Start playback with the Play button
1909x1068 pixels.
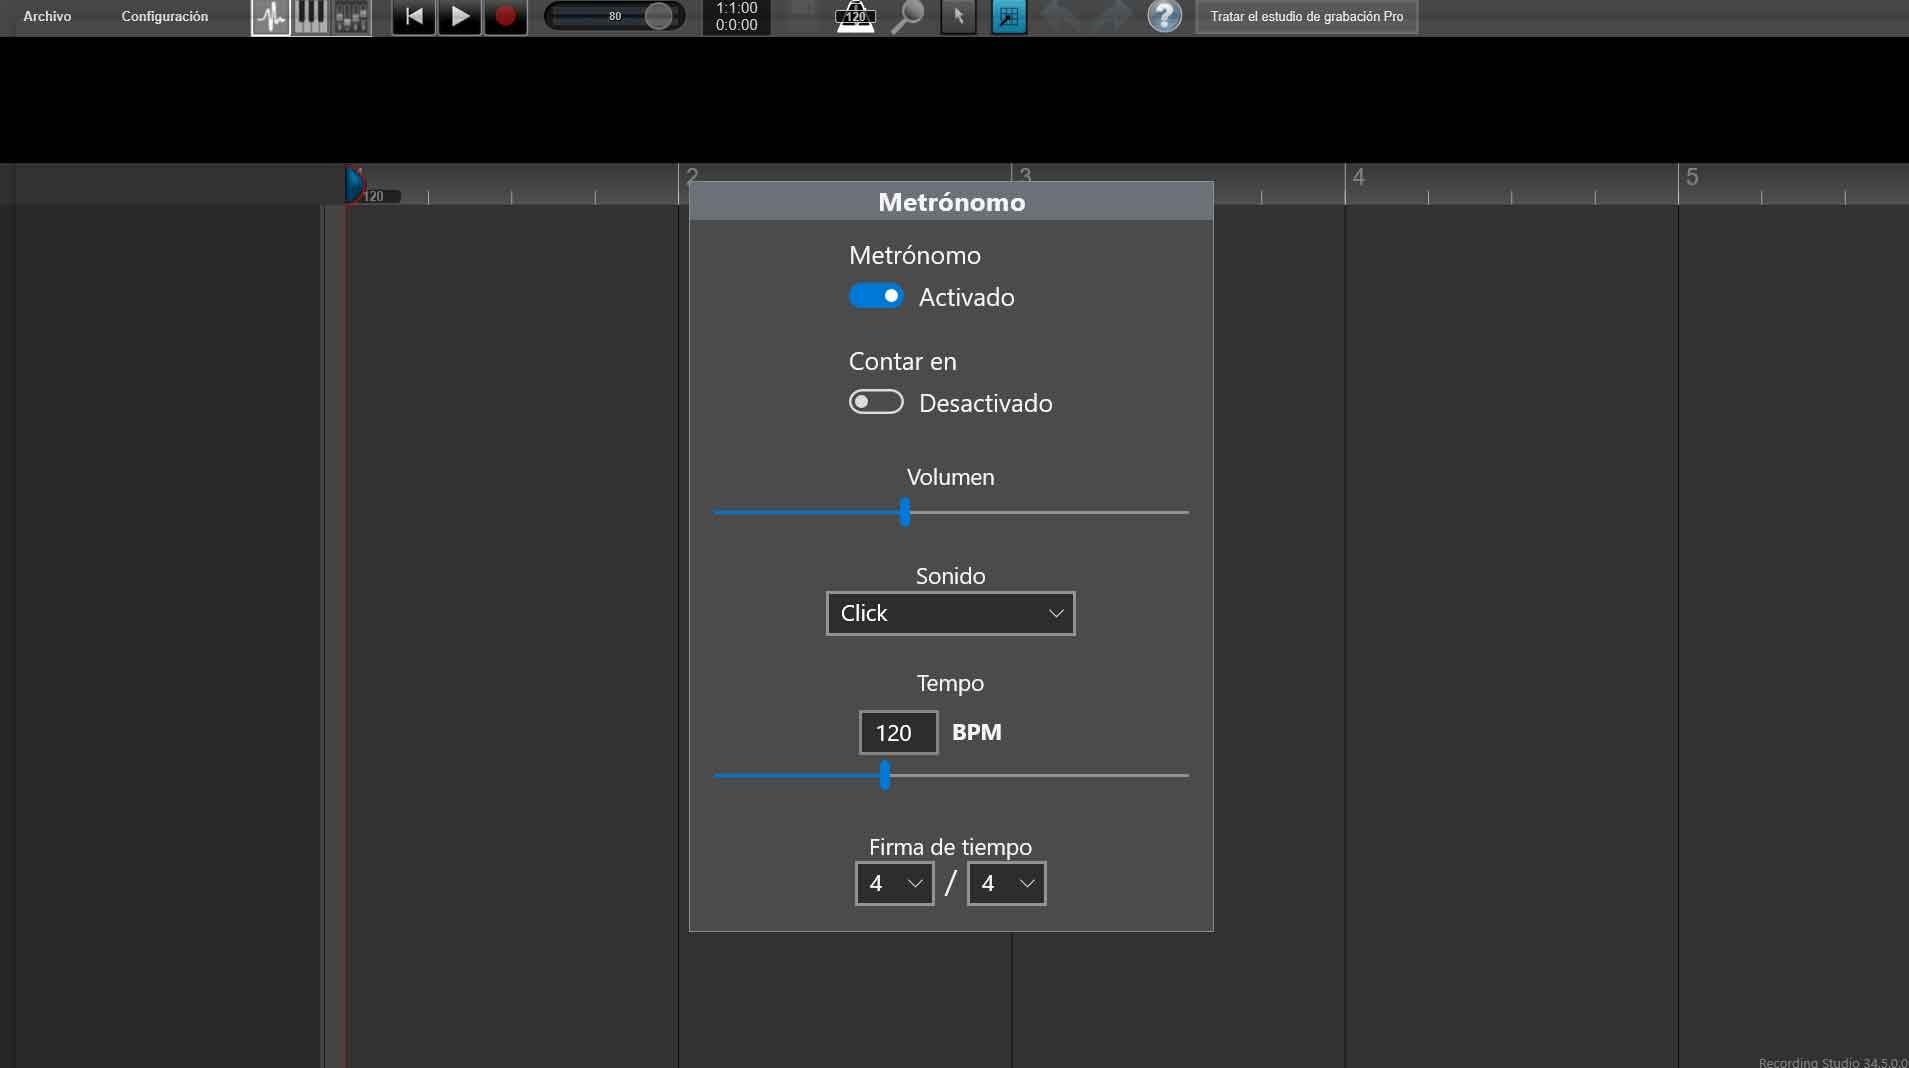coord(460,17)
